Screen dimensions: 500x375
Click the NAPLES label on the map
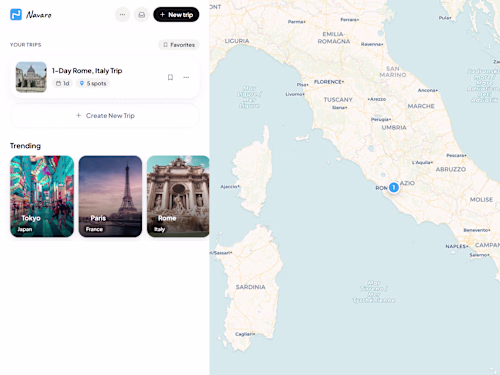point(456,246)
